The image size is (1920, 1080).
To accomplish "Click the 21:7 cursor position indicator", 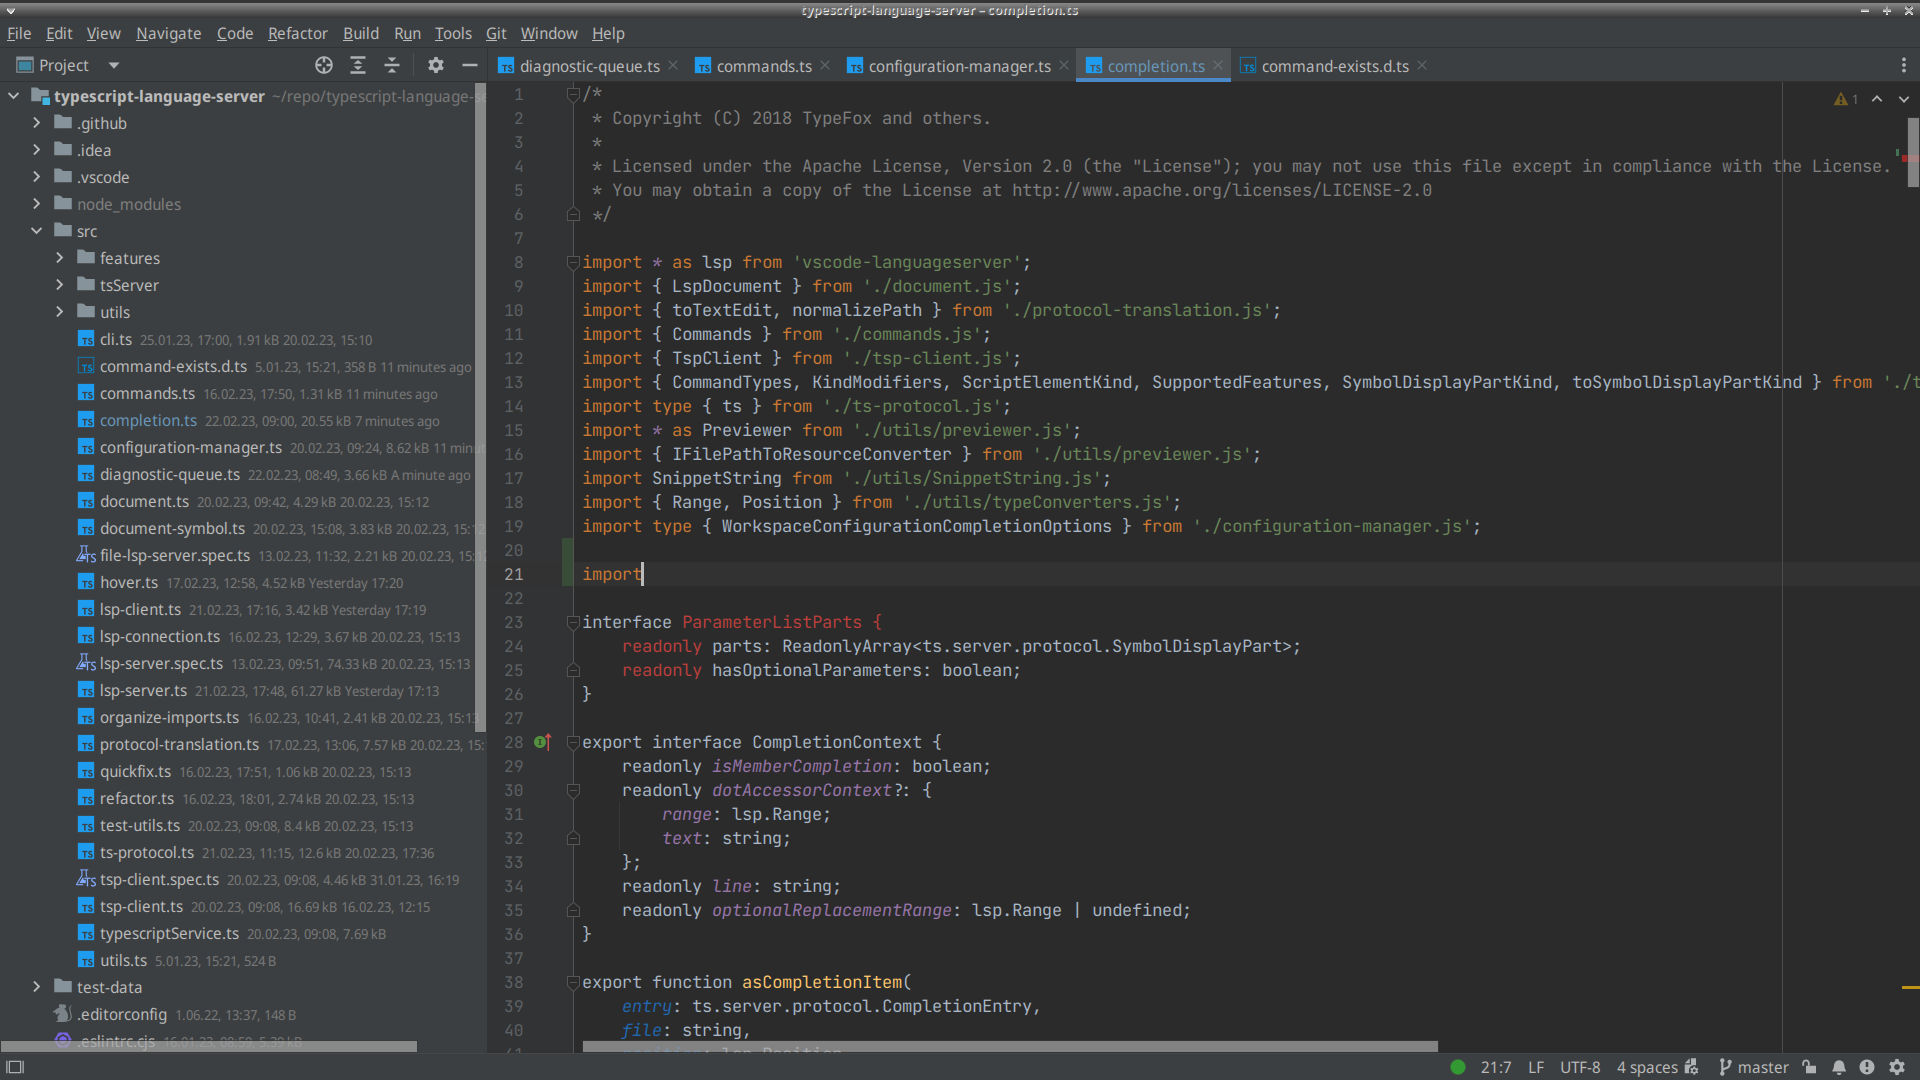I will point(1496,1067).
